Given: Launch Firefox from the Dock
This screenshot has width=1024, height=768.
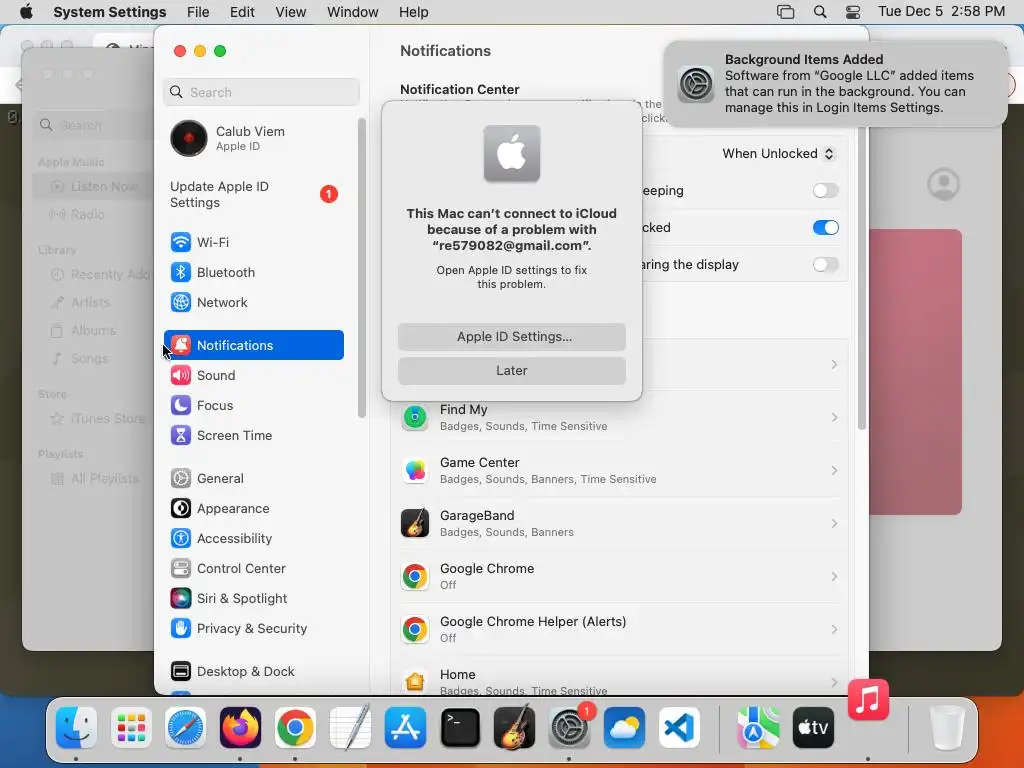Looking at the screenshot, I should (240, 728).
